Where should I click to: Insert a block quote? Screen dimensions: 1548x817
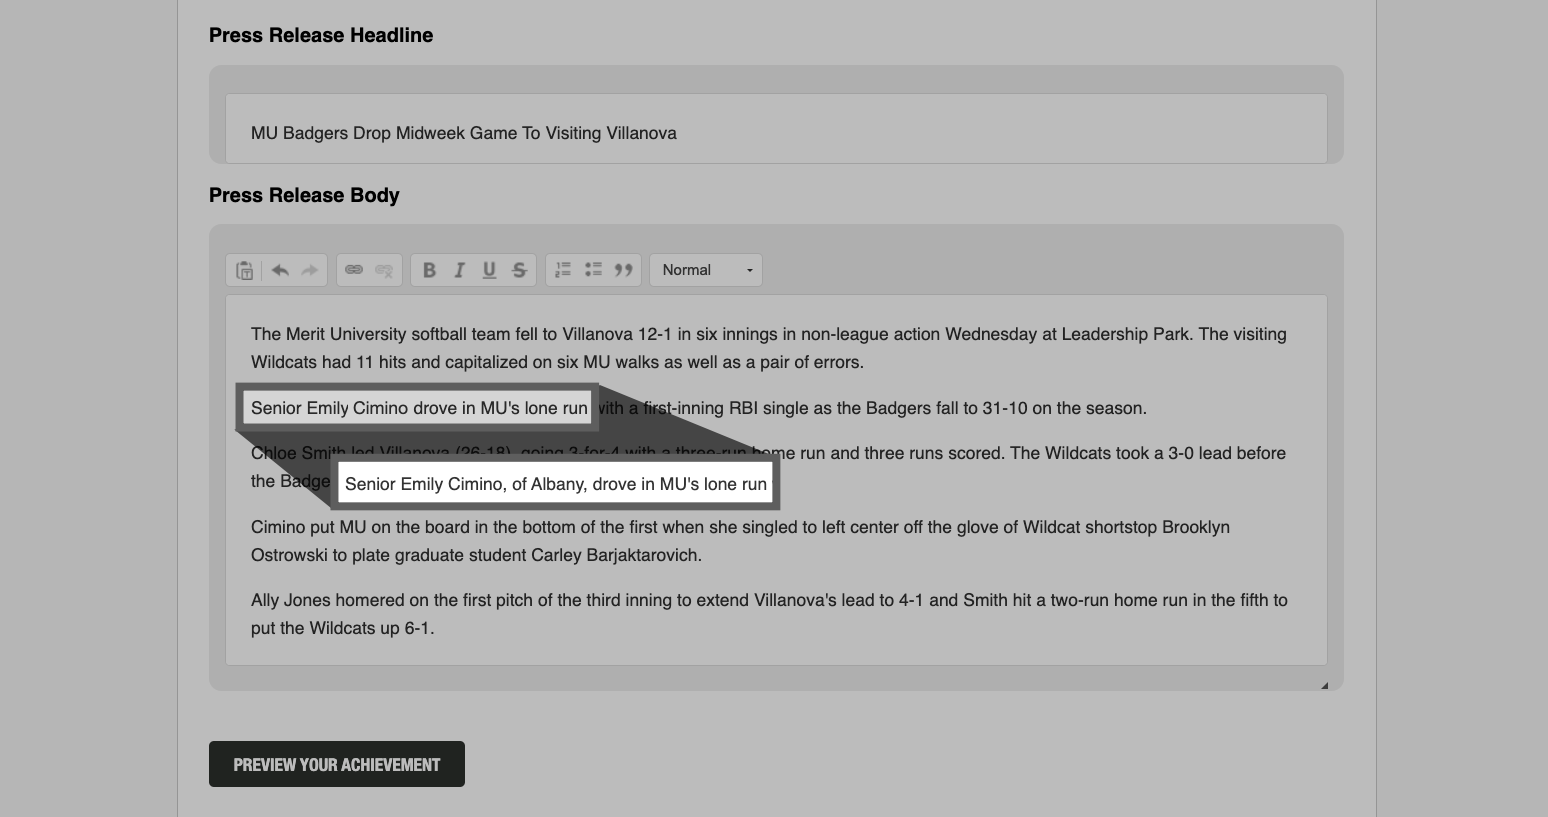coord(623,269)
